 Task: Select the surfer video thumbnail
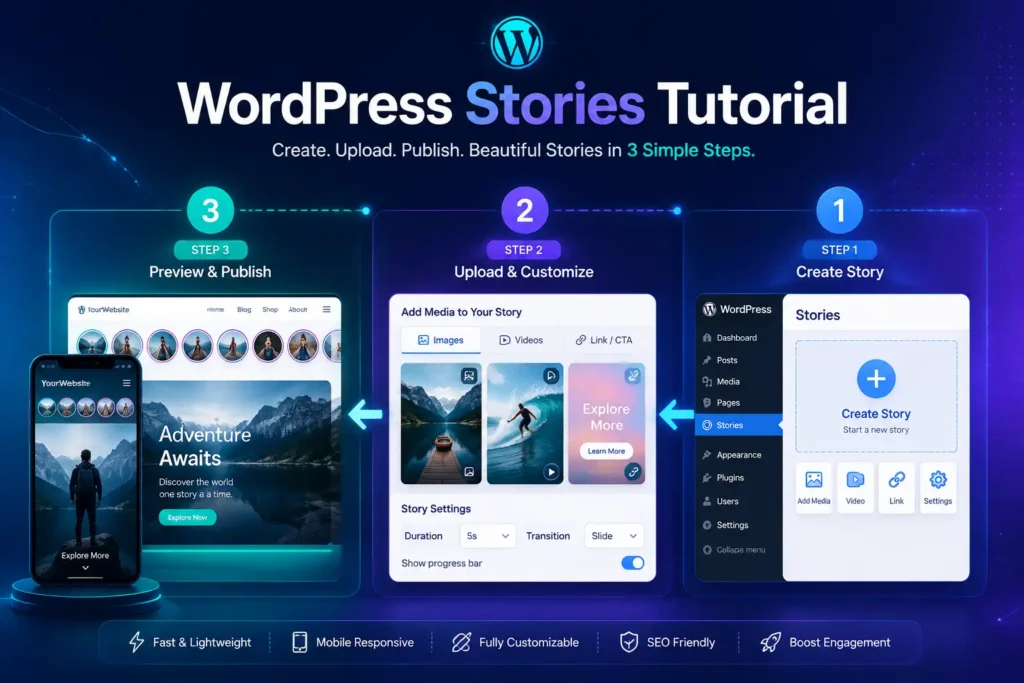point(525,424)
